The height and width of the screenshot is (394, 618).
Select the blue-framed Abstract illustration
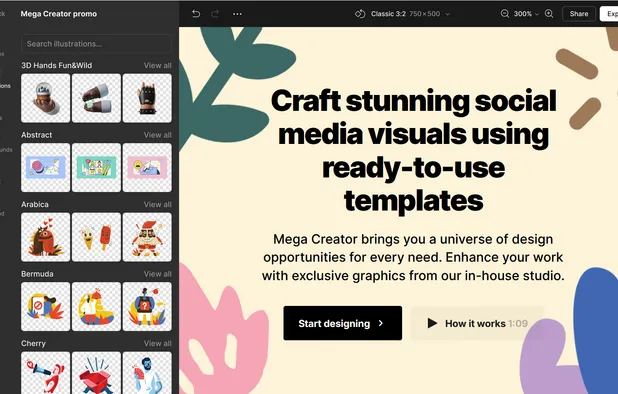[x=46, y=167]
